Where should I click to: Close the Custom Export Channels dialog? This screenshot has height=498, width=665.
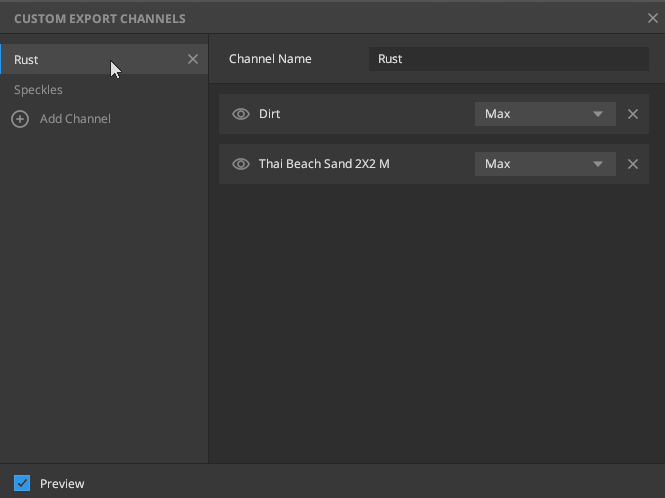[653, 18]
